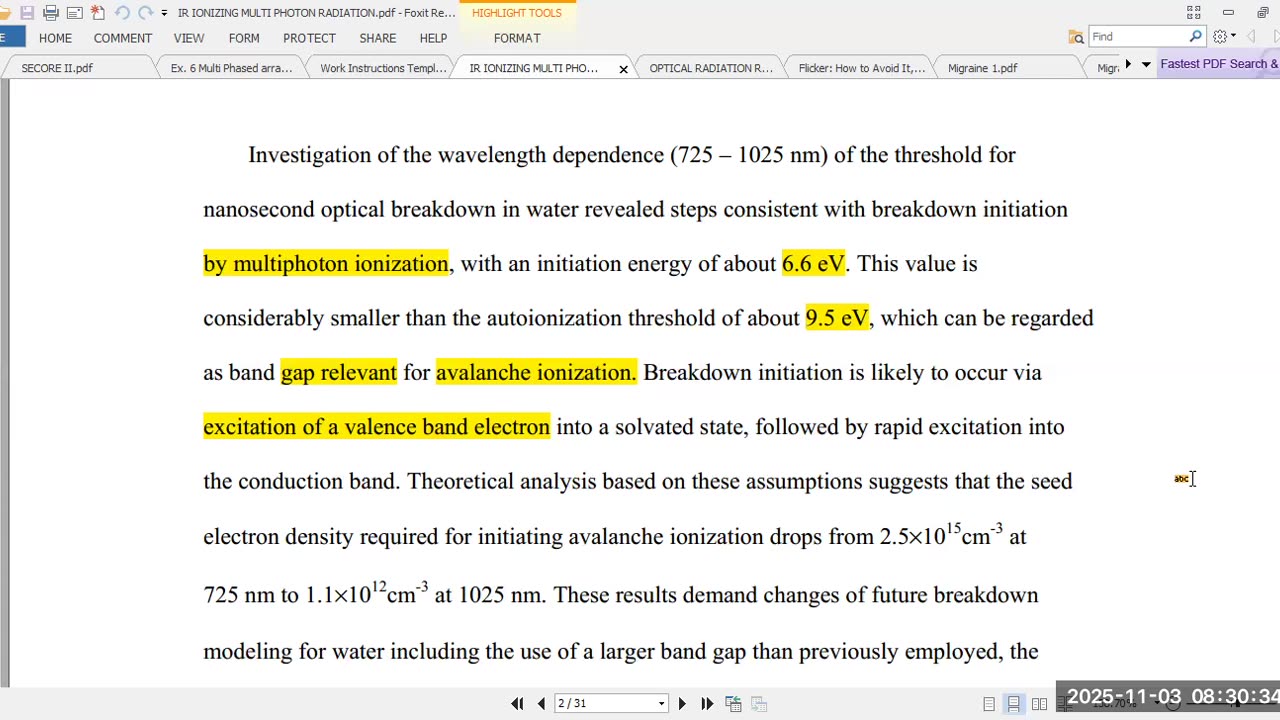Click highlighted 'excitation of a valence band electron'
The height and width of the screenshot is (720, 1280).
pyautogui.click(x=377, y=427)
